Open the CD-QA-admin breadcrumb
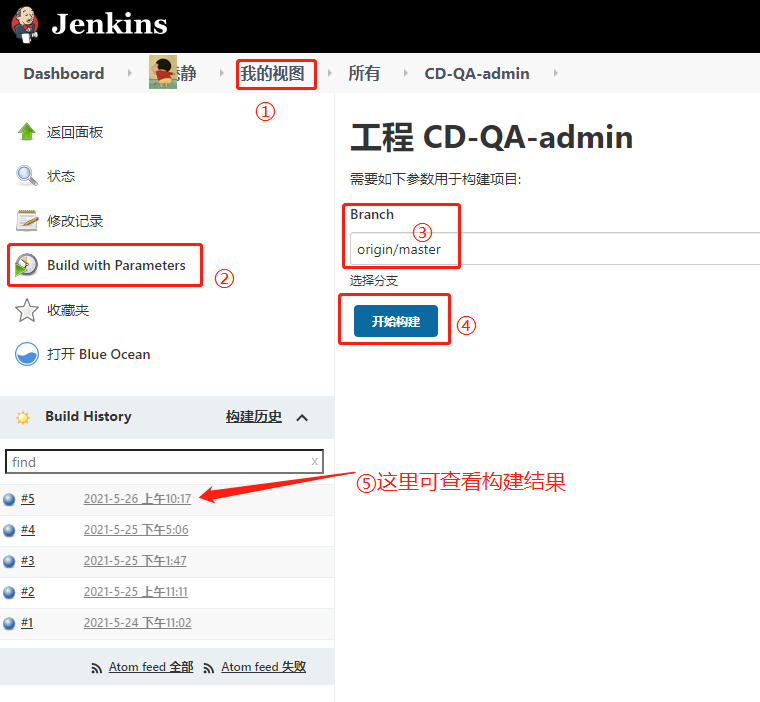 click(477, 73)
